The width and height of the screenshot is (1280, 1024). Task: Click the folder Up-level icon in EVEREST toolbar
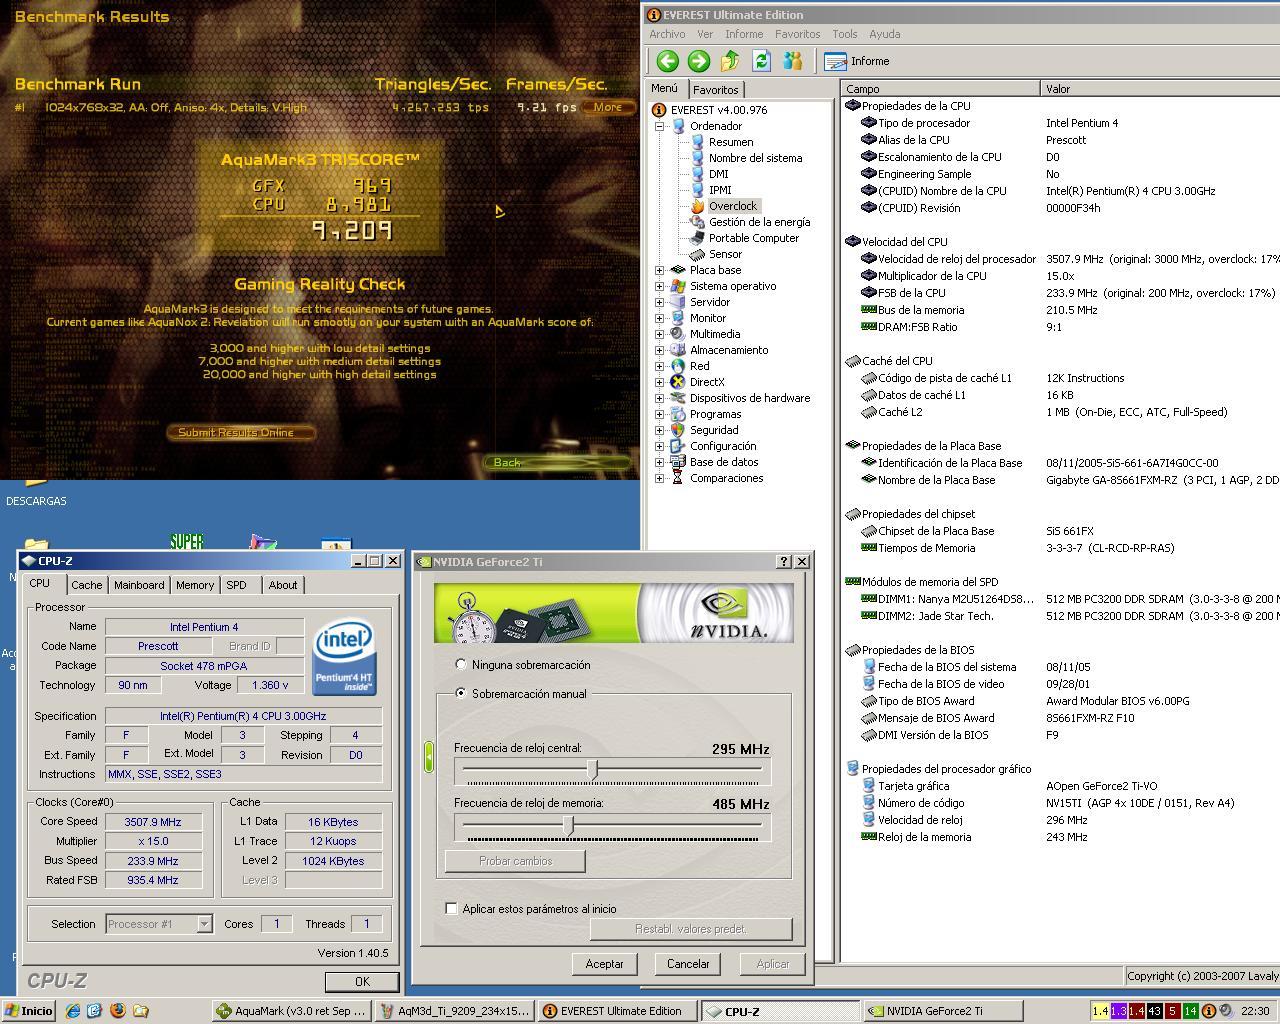tap(730, 61)
